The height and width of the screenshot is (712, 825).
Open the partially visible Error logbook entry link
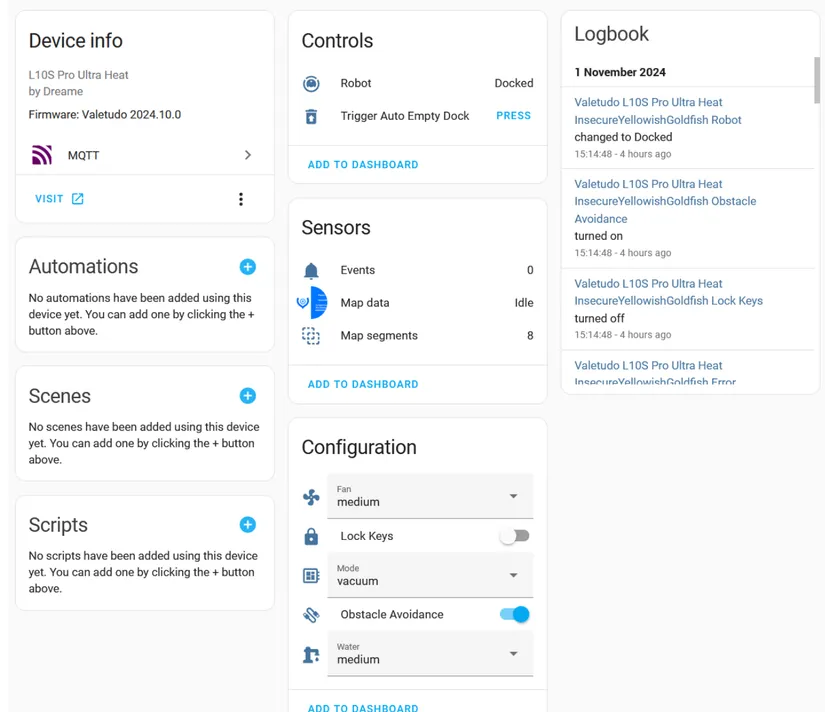pyautogui.click(x=655, y=374)
